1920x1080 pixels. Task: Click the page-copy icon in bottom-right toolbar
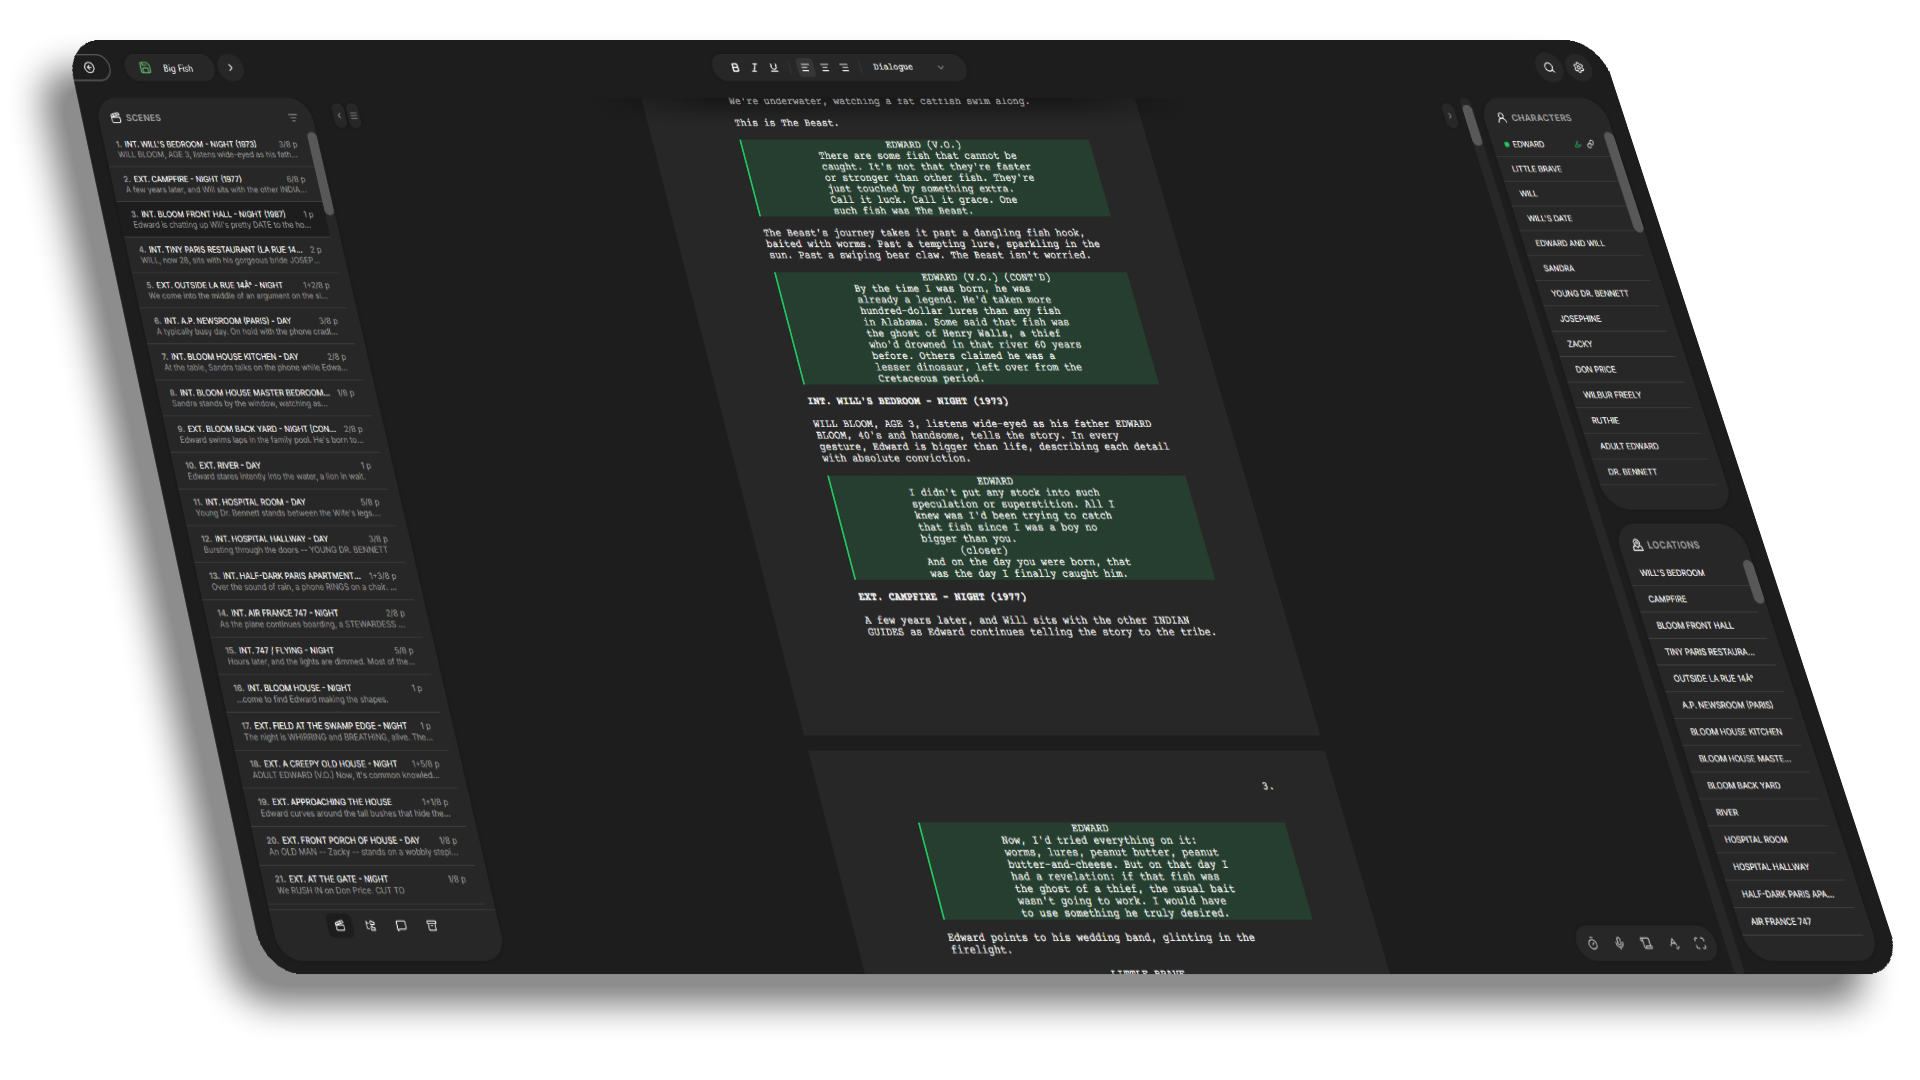click(x=1646, y=943)
